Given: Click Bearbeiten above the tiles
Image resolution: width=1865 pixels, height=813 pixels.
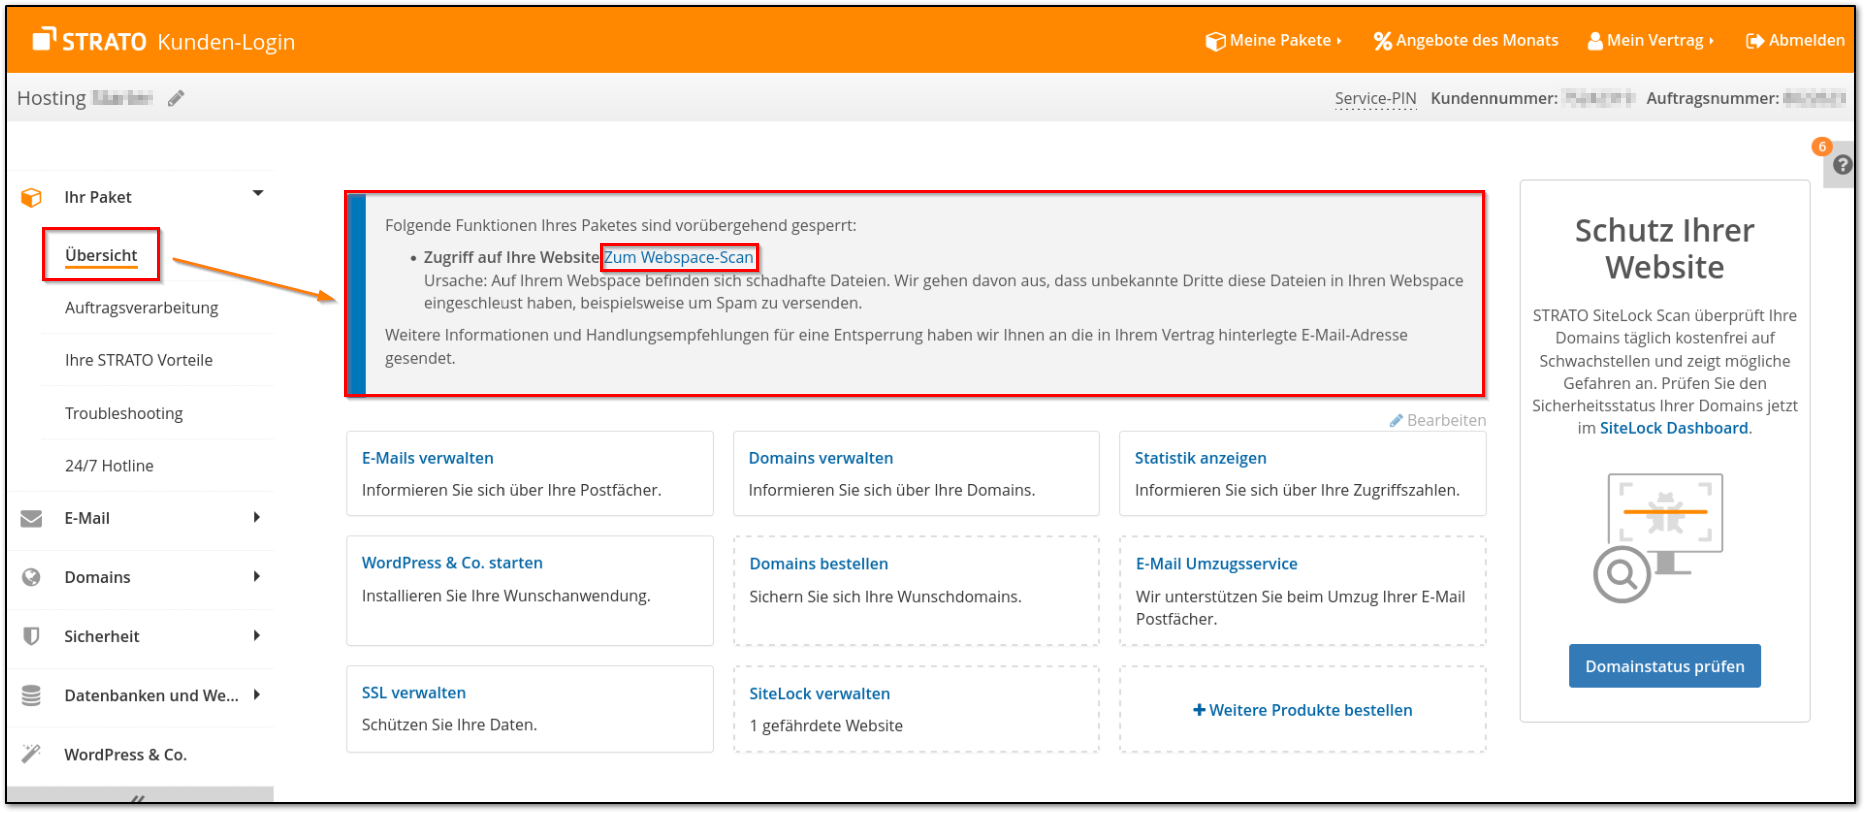Looking at the screenshot, I should [1437, 420].
